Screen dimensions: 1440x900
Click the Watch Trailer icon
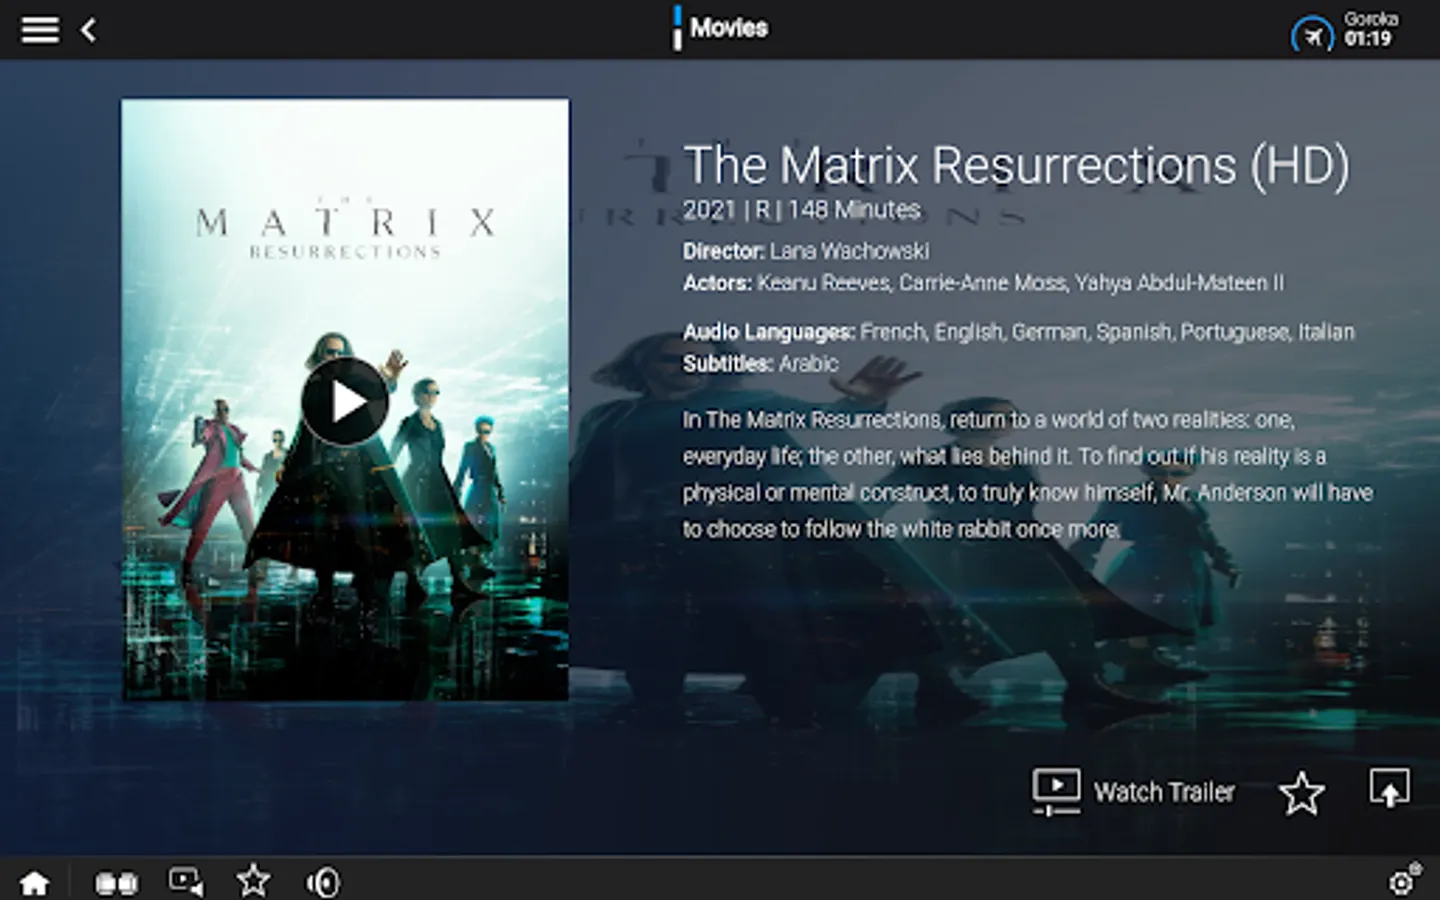tap(1056, 792)
